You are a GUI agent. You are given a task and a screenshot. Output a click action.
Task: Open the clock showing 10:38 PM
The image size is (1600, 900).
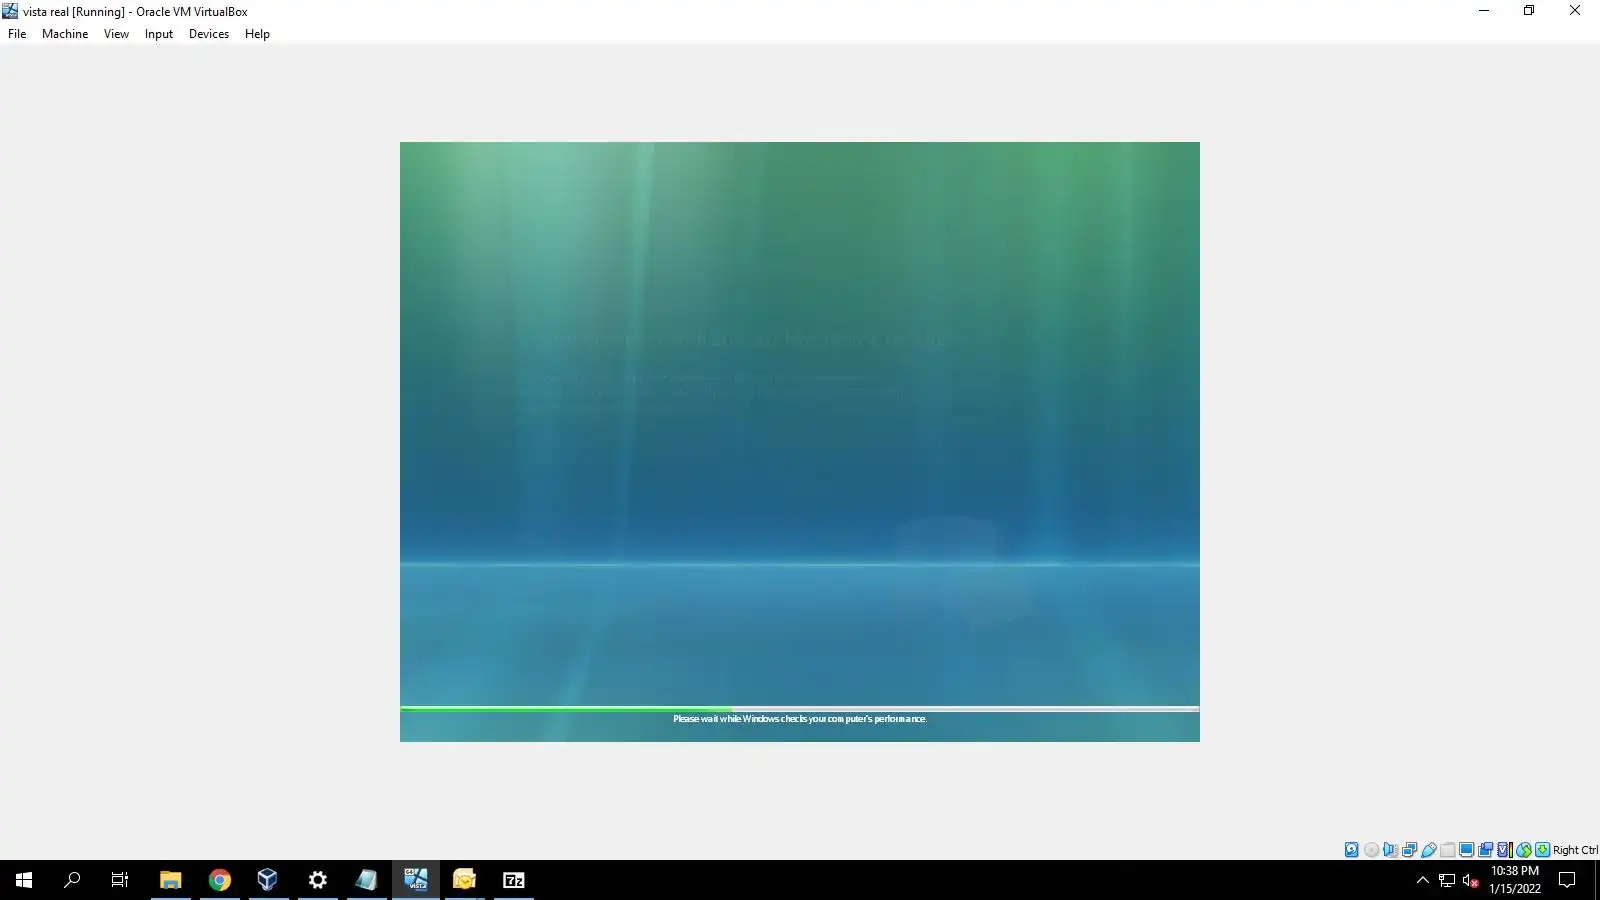pos(1515,880)
